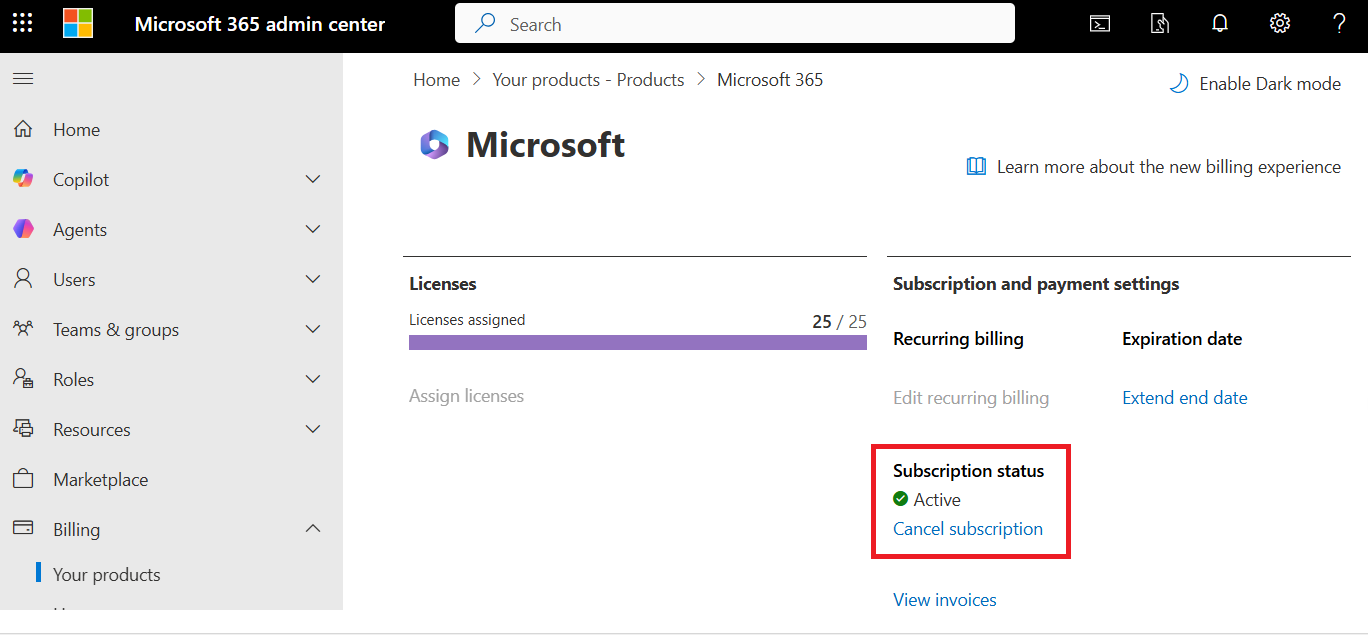
Task: Open the app launcher waffle icon
Action: point(22,23)
